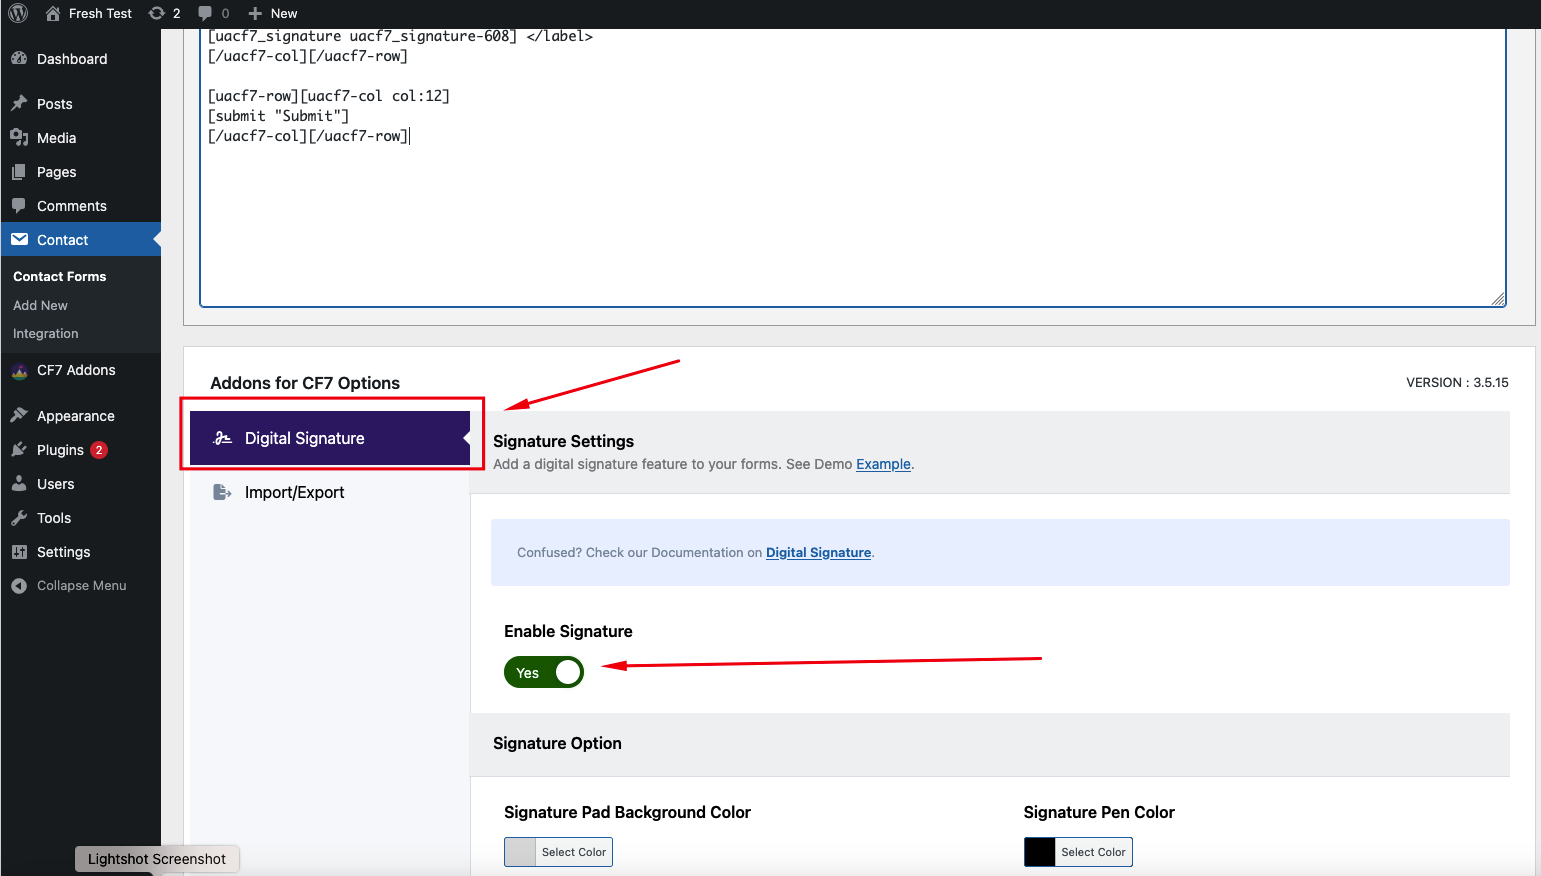Click the Import/Export file icon
The height and width of the screenshot is (876, 1541).
(x=222, y=492)
